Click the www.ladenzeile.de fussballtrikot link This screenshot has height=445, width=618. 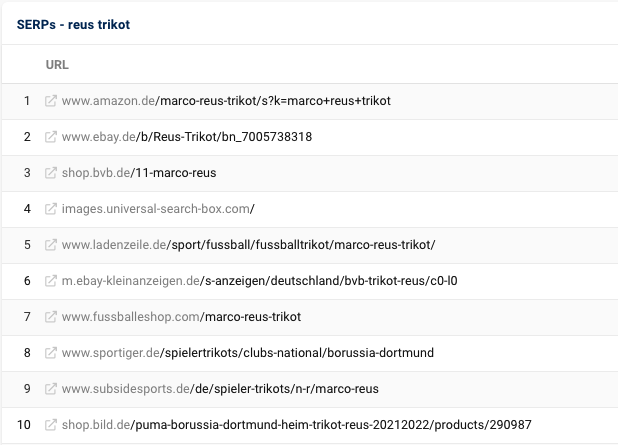249,245
